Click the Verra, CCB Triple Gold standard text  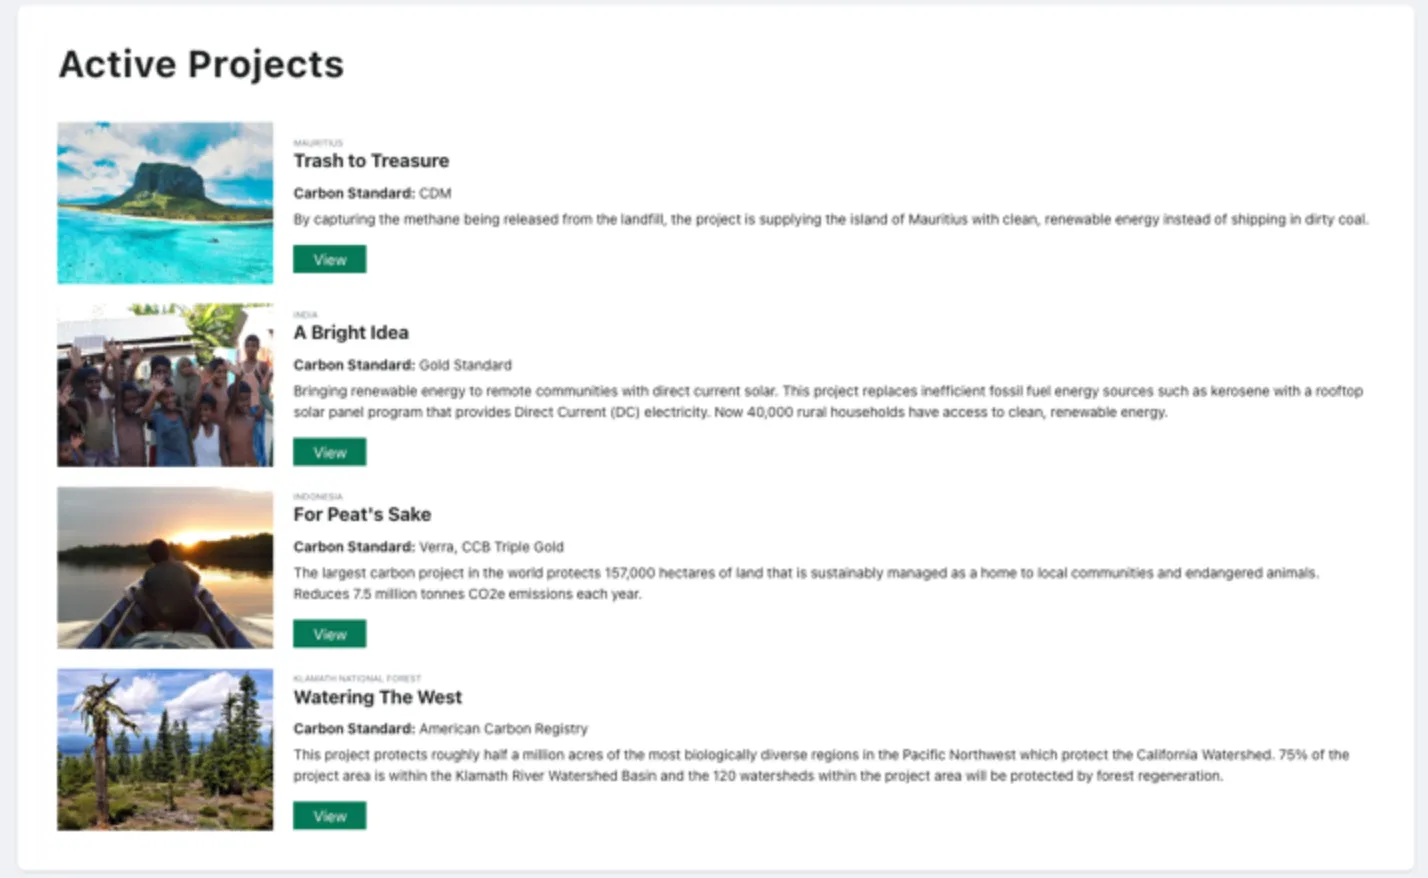click(x=491, y=547)
